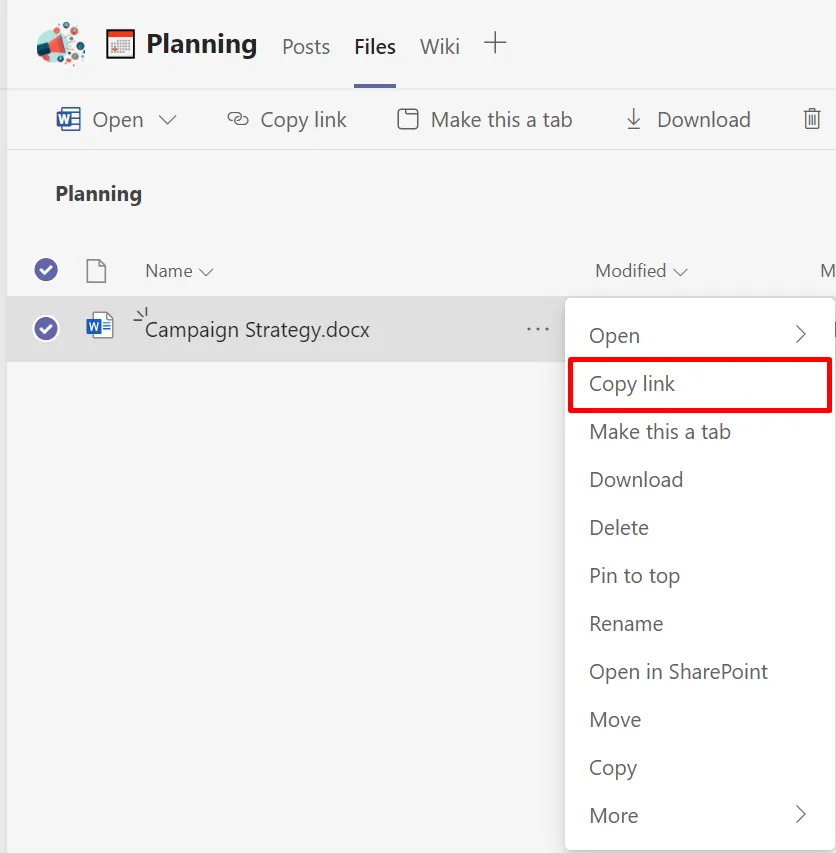Choose Pin to top in the context menu
Image resolution: width=836 pixels, height=853 pixels.
coord(699,576)
